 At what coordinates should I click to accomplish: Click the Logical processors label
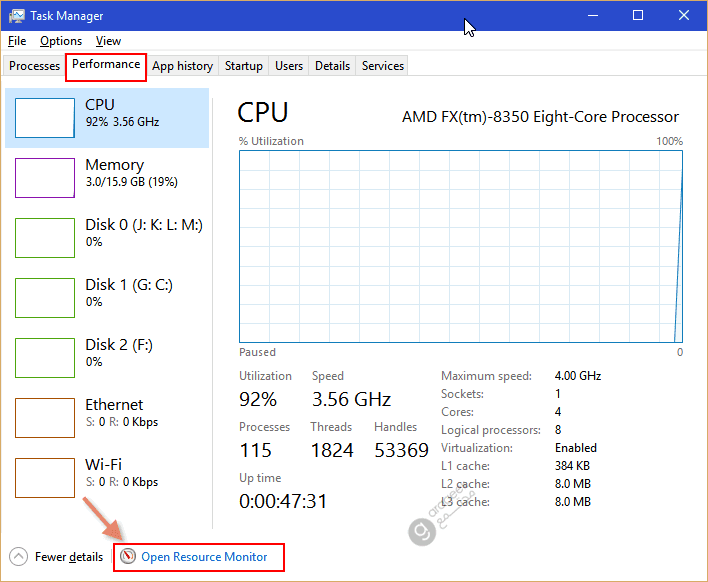tap(491, 430)
